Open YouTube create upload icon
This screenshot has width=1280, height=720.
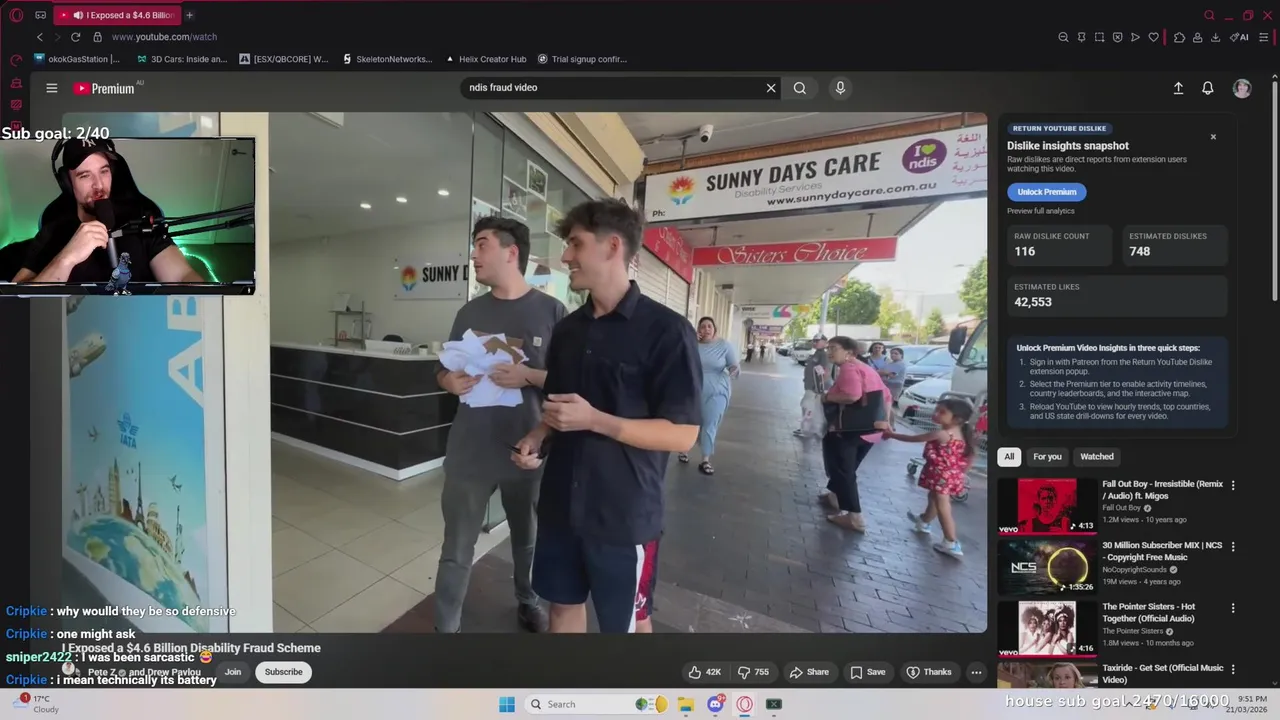point(1178,88)
